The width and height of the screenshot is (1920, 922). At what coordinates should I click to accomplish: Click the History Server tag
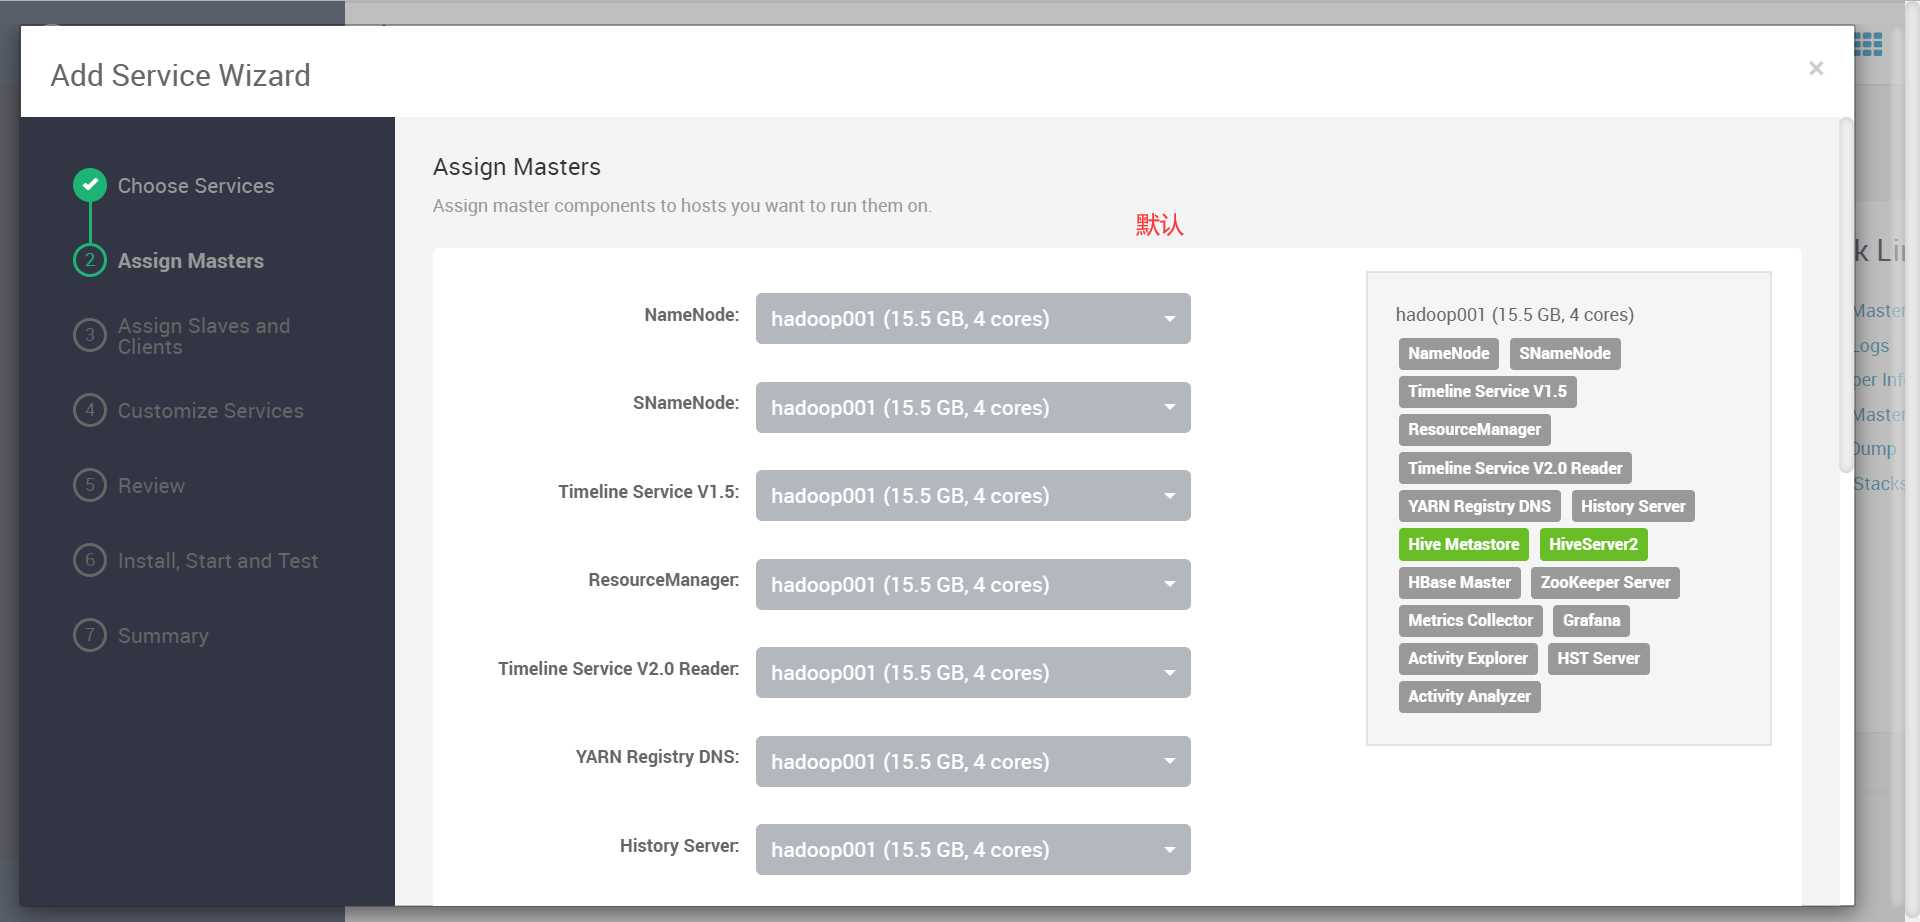click(1633, 506)
